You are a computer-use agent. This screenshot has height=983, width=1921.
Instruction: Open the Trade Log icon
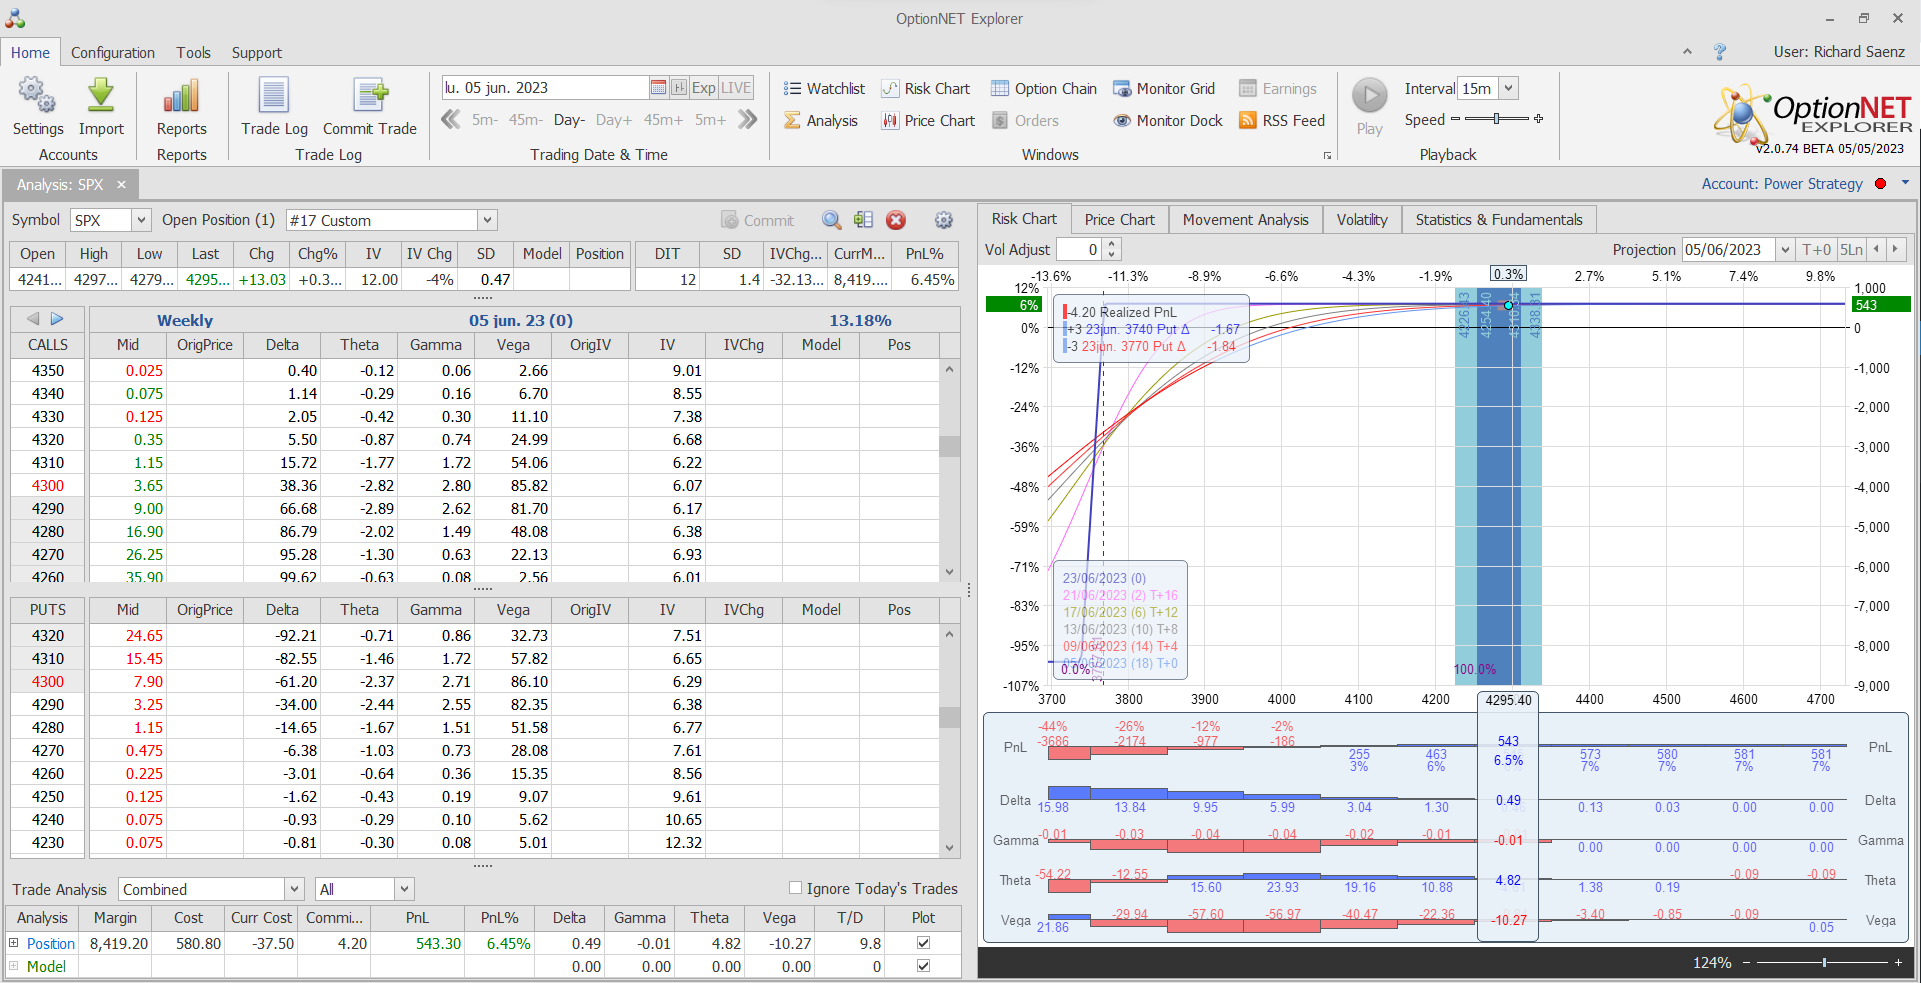coord(274,97)
